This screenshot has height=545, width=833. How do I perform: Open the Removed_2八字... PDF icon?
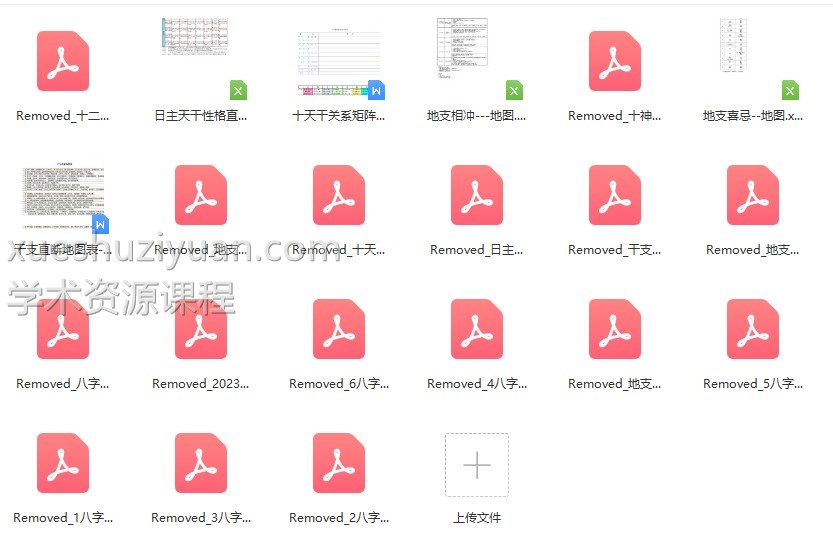[339, 463]
